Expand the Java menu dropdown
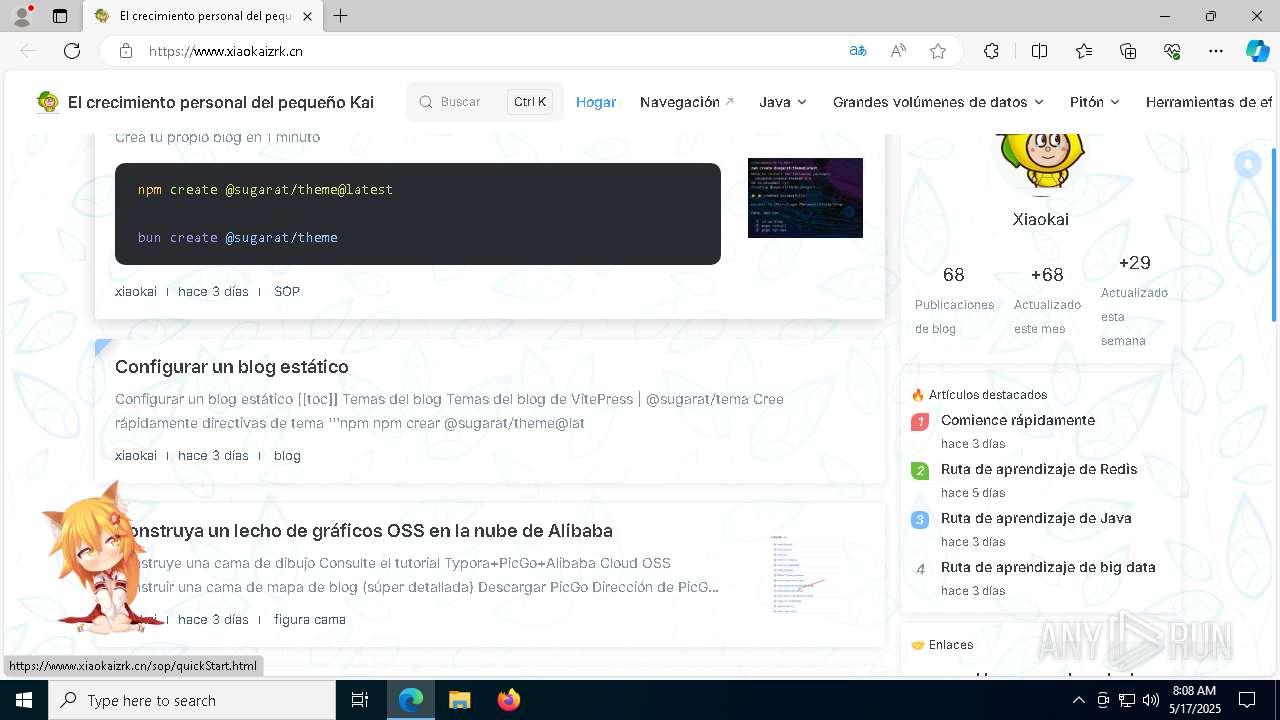The height and width of the screenshot is (720, 1280). (x=783, y=102)
